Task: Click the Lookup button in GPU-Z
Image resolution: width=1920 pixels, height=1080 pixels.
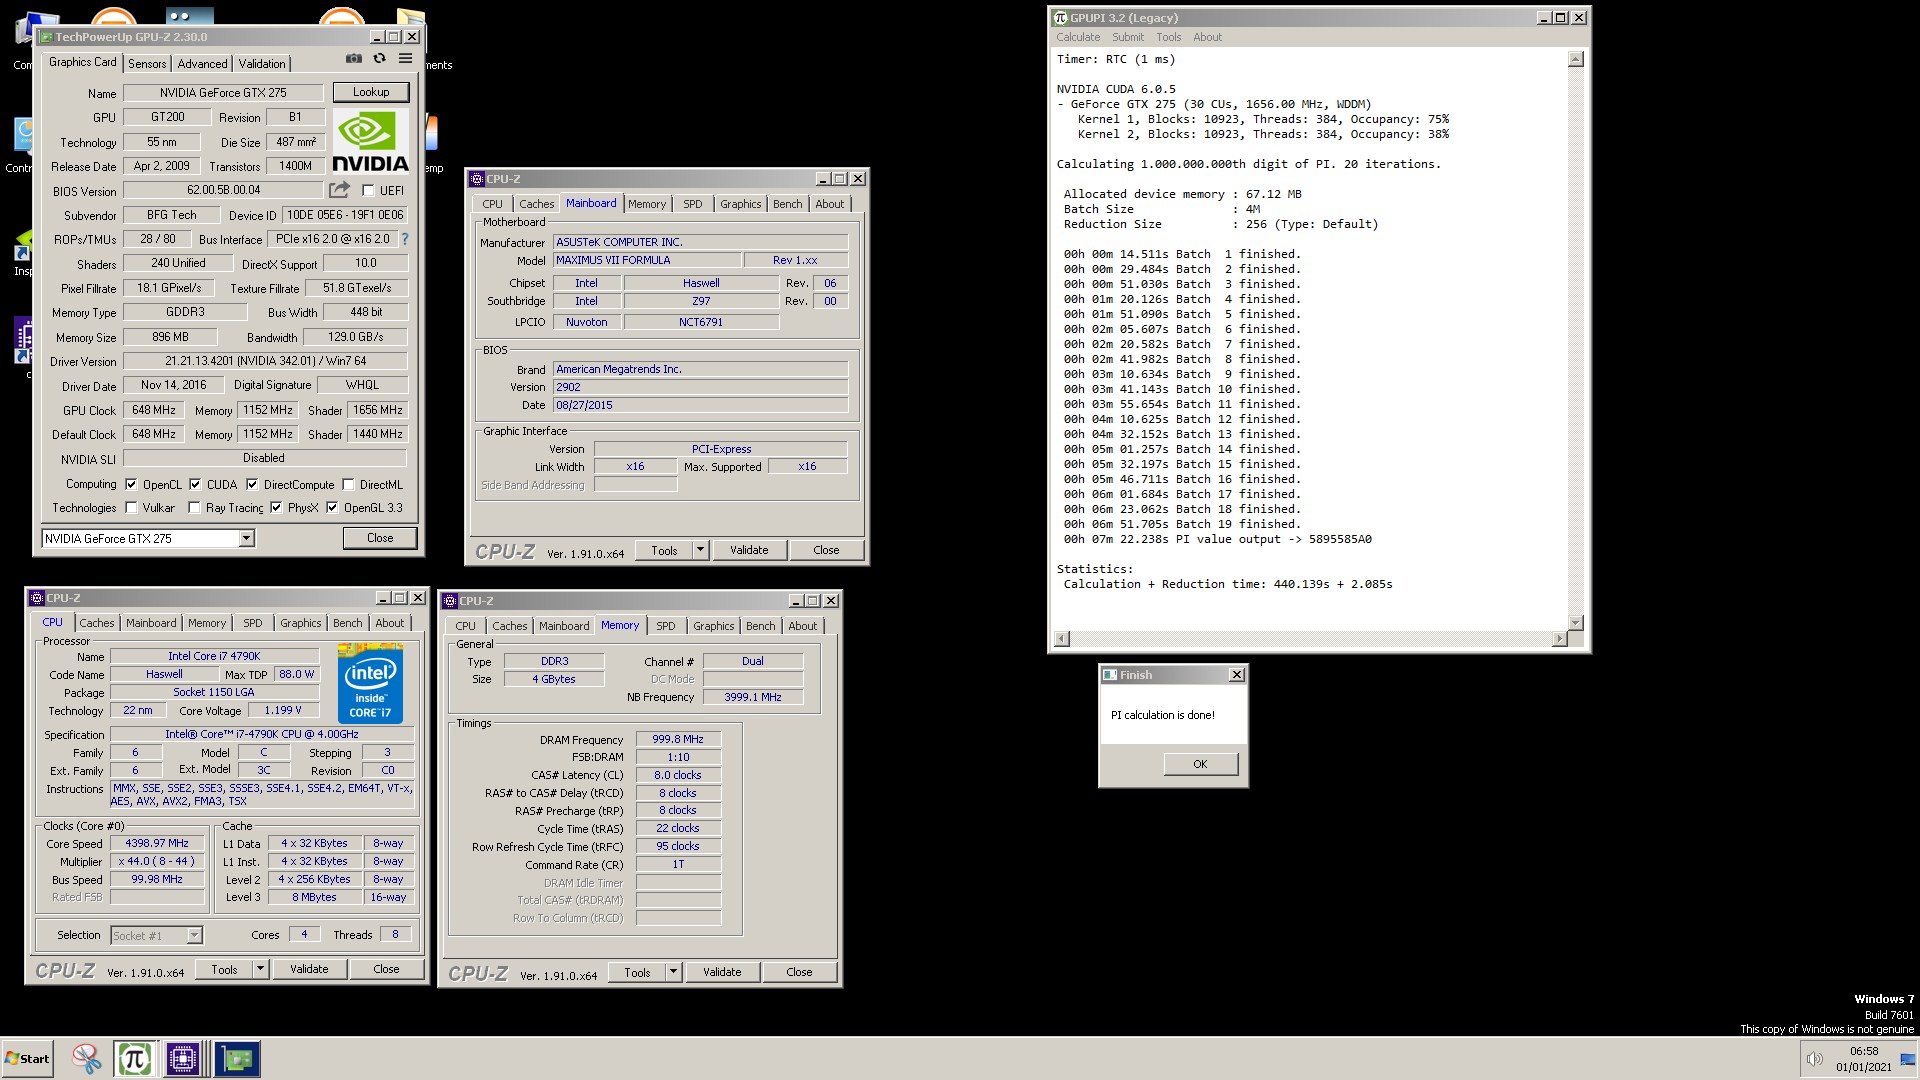Action: tap(371, 92)
